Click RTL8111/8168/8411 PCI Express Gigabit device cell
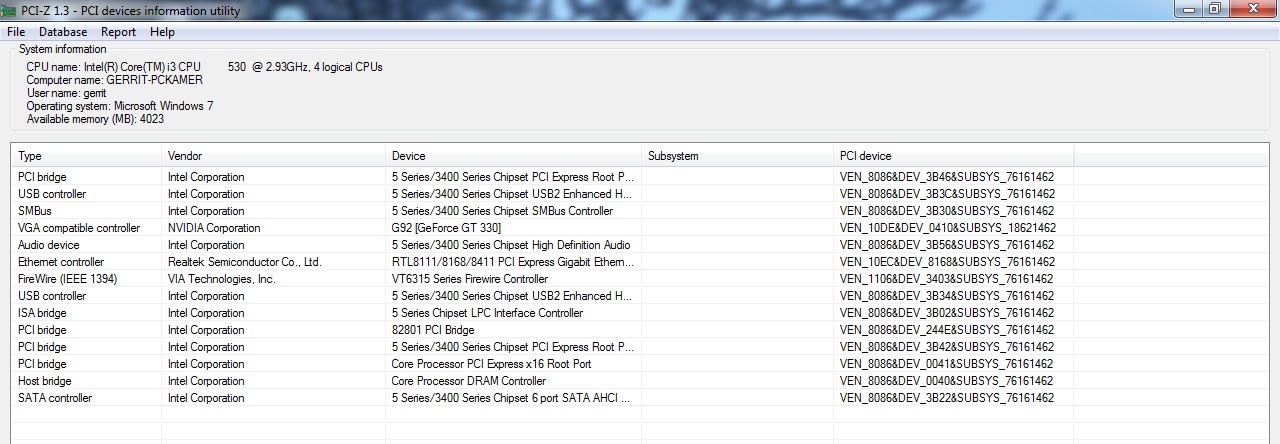 (x=513, y=262)
